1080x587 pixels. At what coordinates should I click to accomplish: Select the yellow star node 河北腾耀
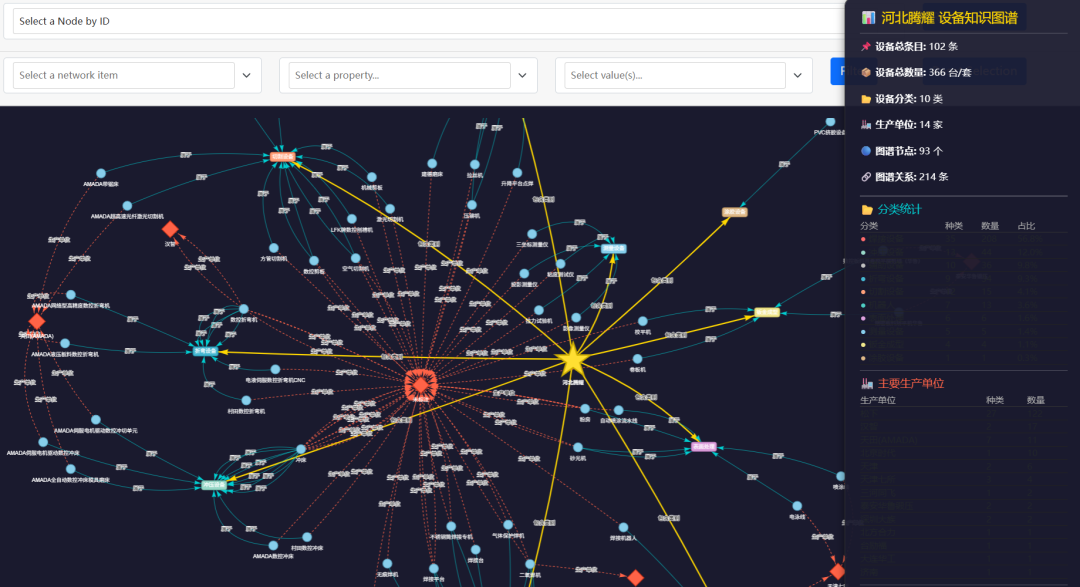[x=572, y=361]
